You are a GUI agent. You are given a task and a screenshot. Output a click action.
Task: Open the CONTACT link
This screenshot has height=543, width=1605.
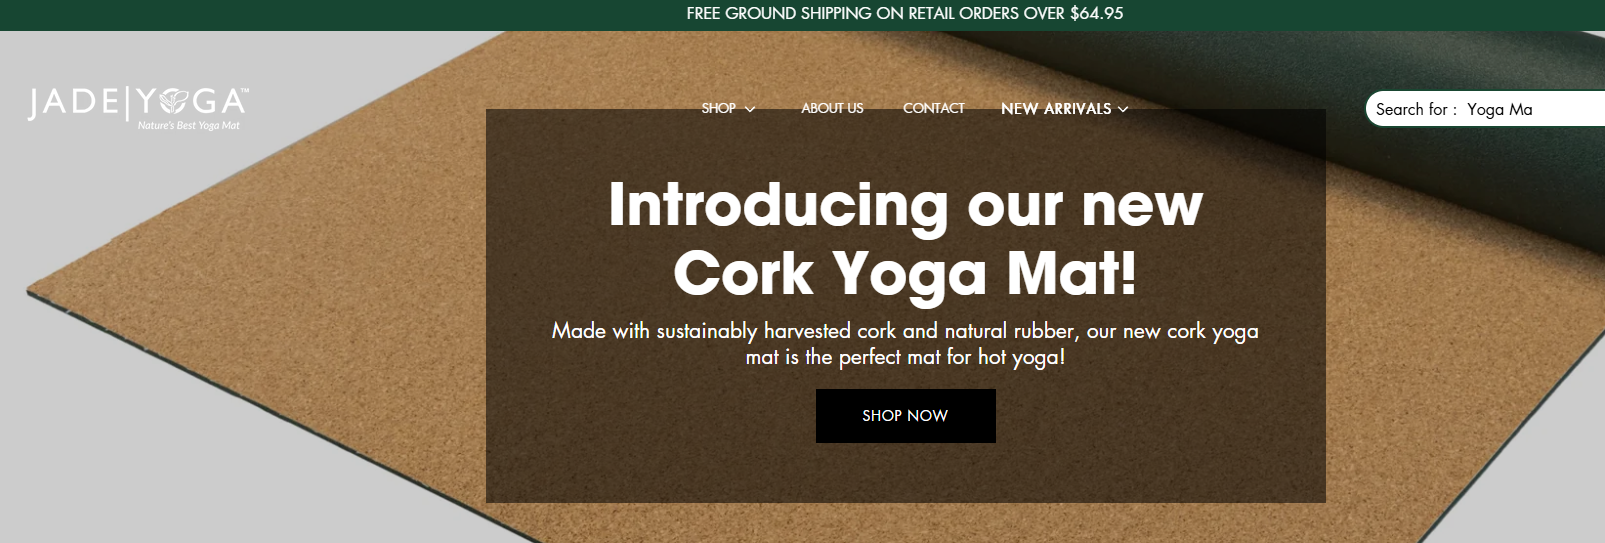(x=934, y=108)
